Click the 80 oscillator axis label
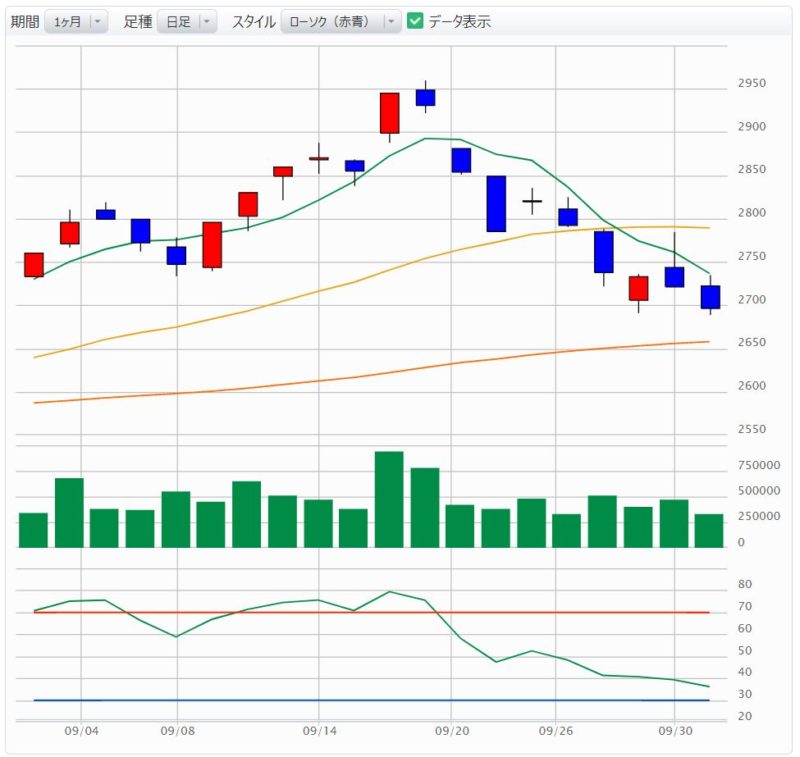The width and height of the screenshot is (800, 757). coord(745,584)
